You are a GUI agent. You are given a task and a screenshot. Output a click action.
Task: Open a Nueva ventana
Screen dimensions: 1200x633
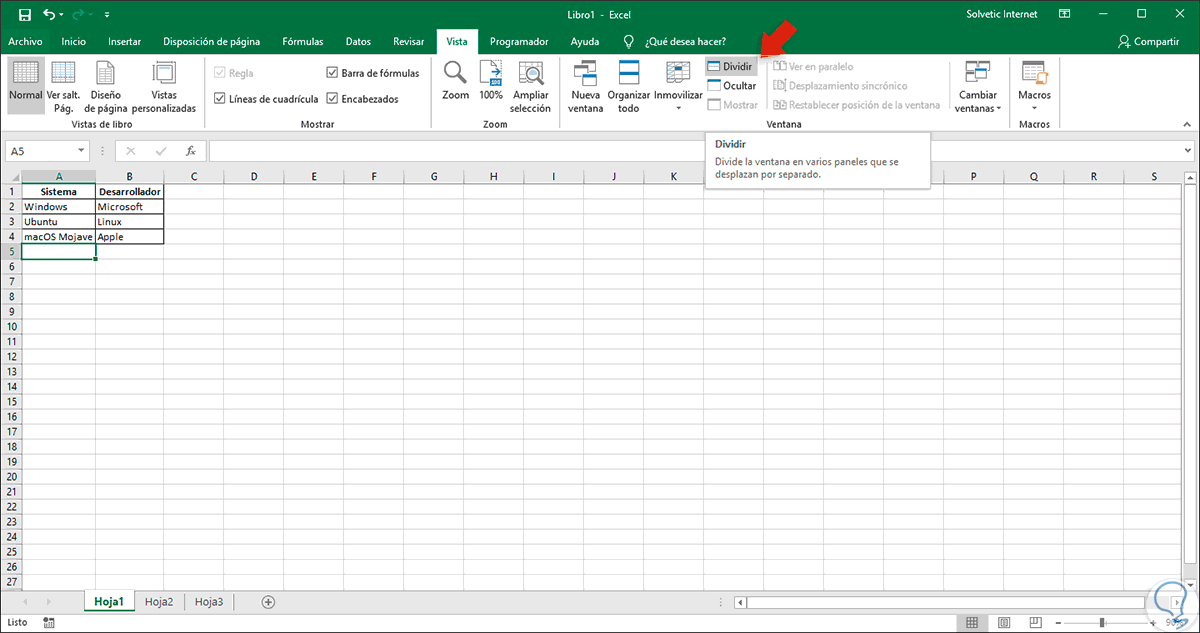(585, 87)
